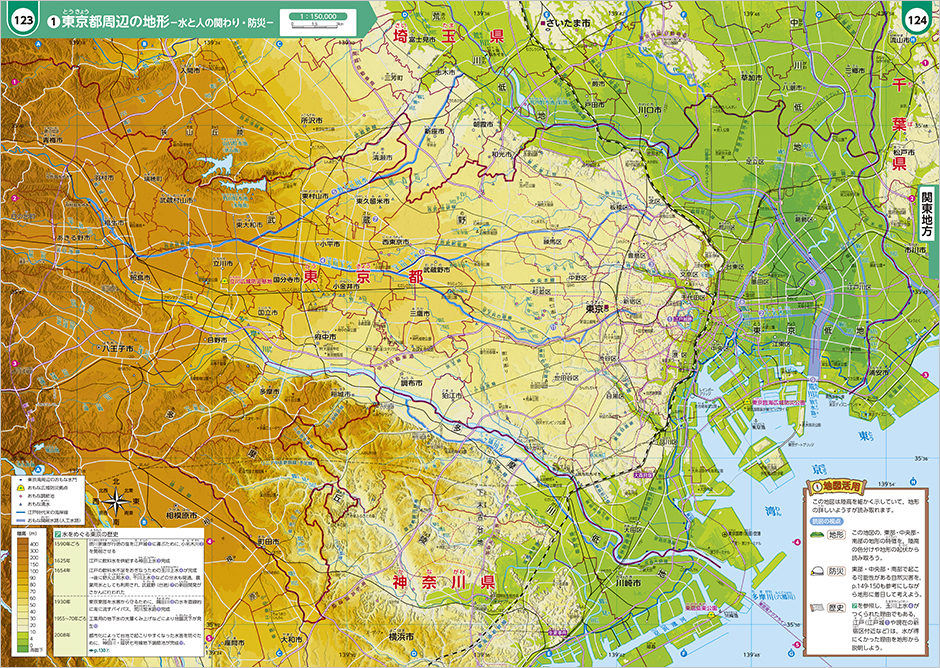Click the compass icon in the 地図活用 banner
The height and width of the screenshot is (668, 940).
[816, 486]
